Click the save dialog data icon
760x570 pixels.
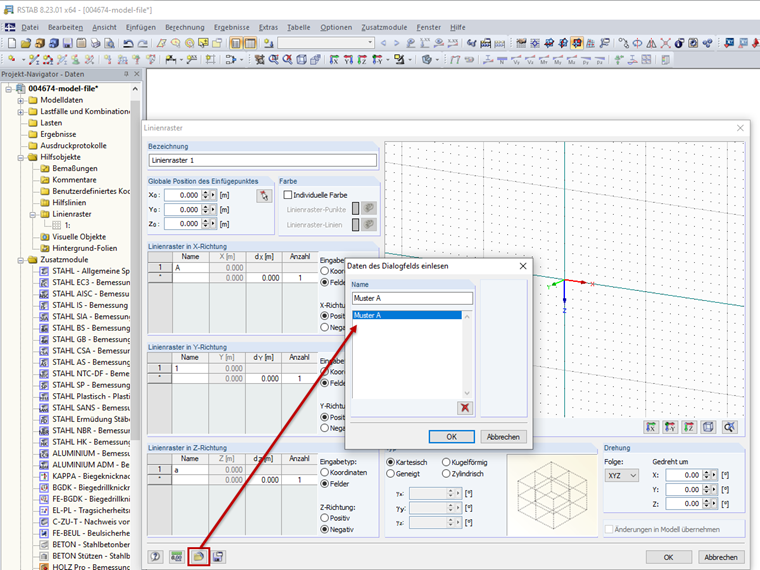218,556
